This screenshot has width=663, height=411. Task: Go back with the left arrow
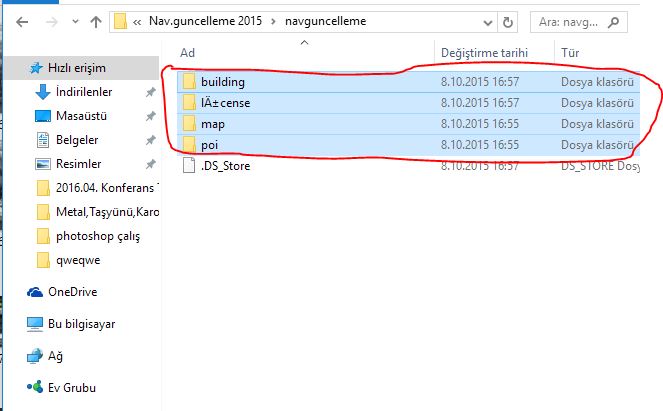[x=22, y=22]
